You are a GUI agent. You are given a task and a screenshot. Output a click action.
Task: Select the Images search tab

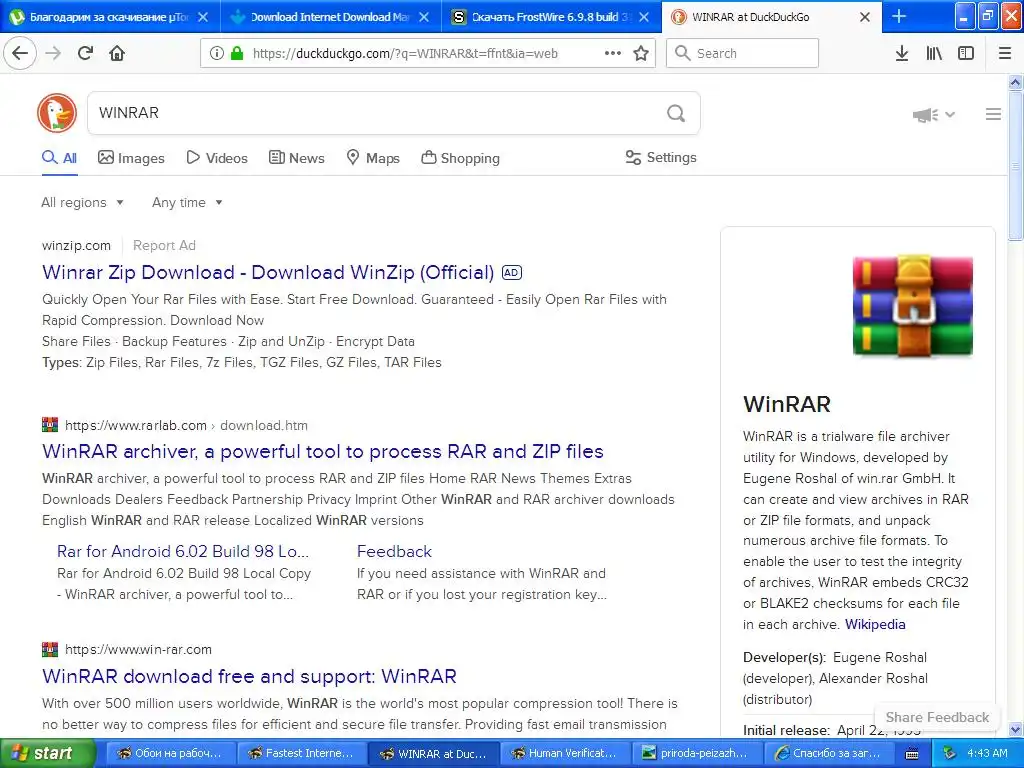tap(131, 158)
